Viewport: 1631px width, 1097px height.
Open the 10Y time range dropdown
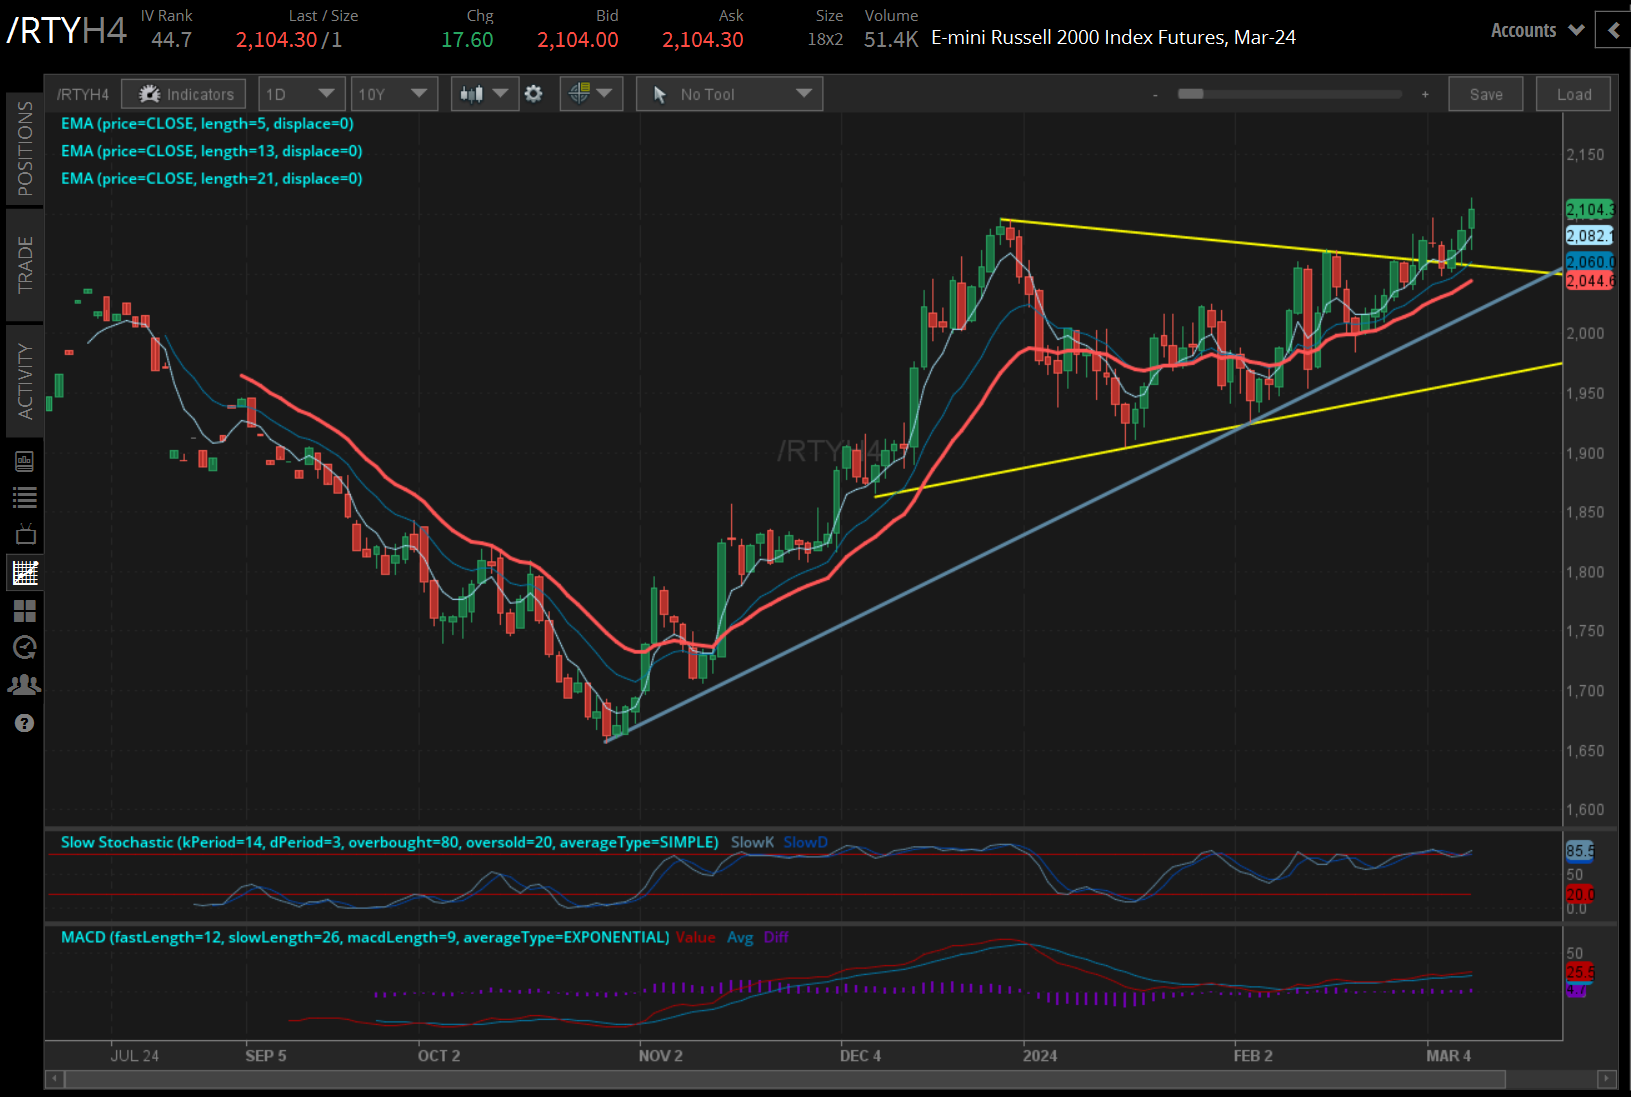pyautogui.click(x=393, y=94)
